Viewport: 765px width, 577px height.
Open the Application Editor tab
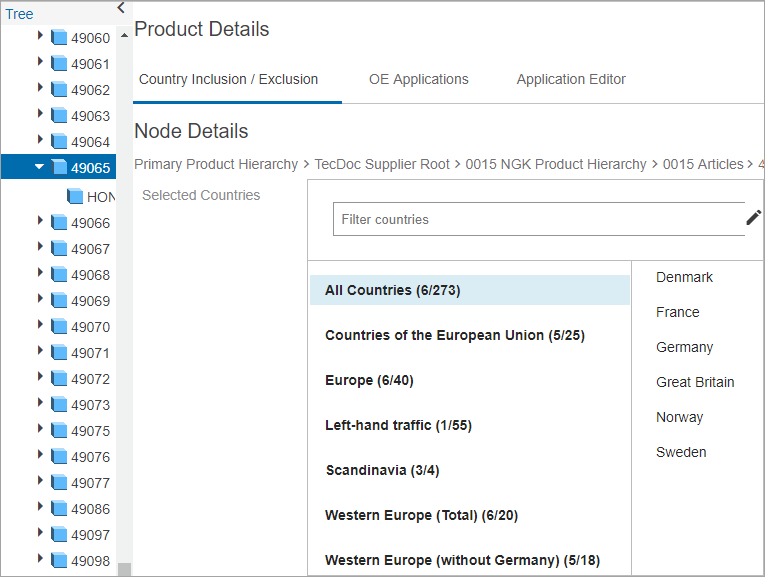click(x=571, y=79)
